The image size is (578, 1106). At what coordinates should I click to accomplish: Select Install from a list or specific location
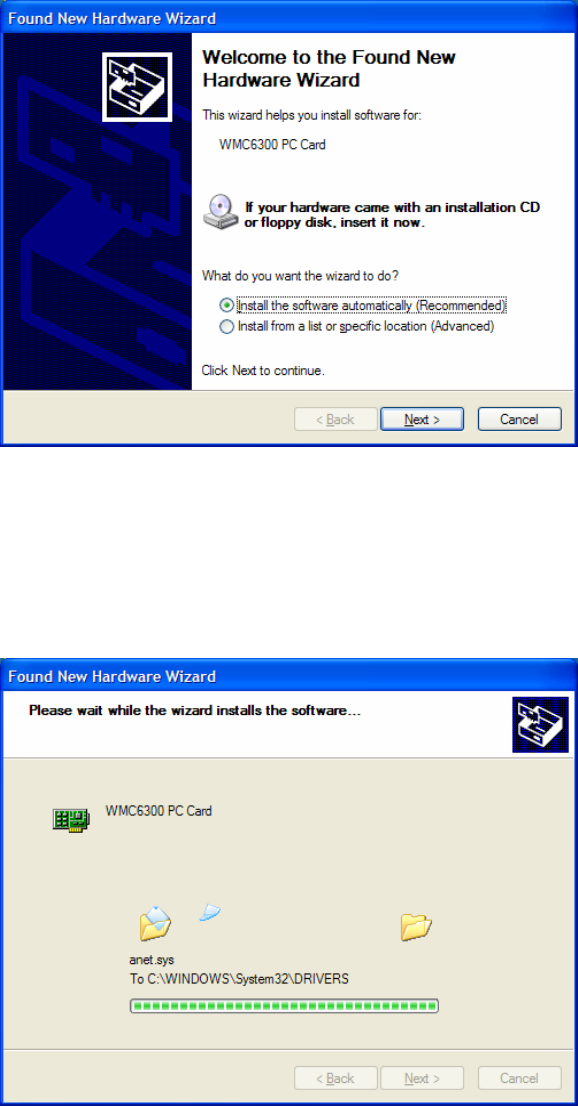[357, 327]
